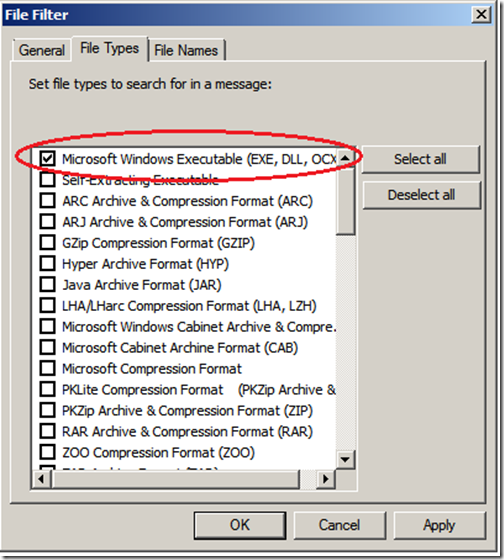The width and height of the screenshot is (504, 560).
Task: Click the list scroll up arrow
Action: [345, 158]
